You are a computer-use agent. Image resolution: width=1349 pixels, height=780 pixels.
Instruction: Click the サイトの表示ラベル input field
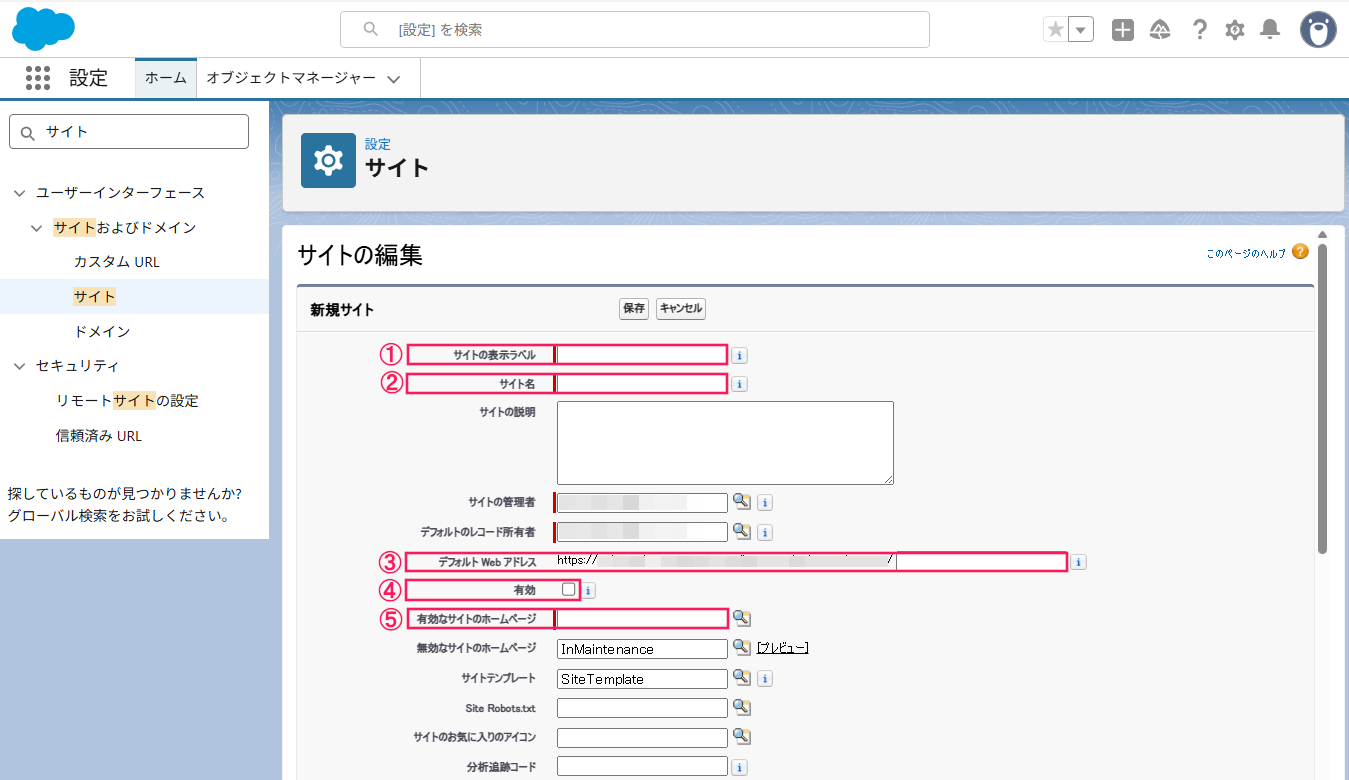[642, 354]
